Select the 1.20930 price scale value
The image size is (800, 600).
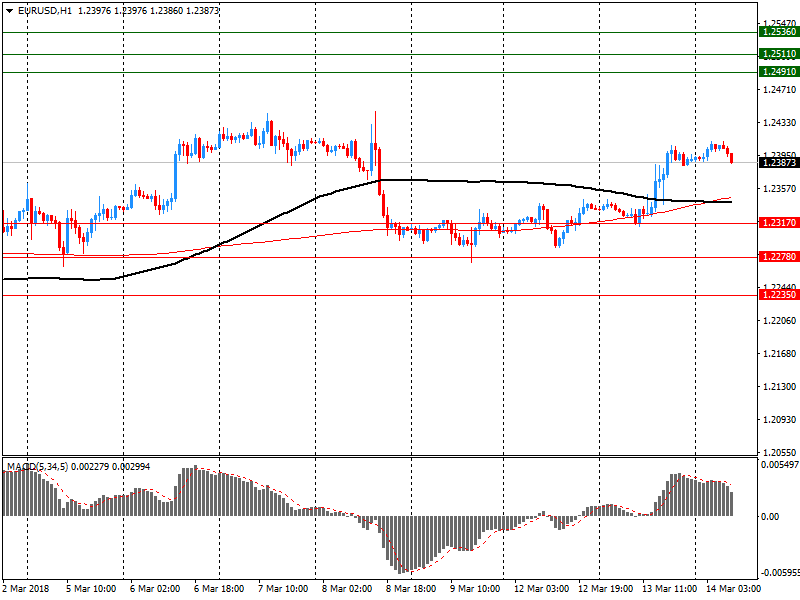coord(780,419)
